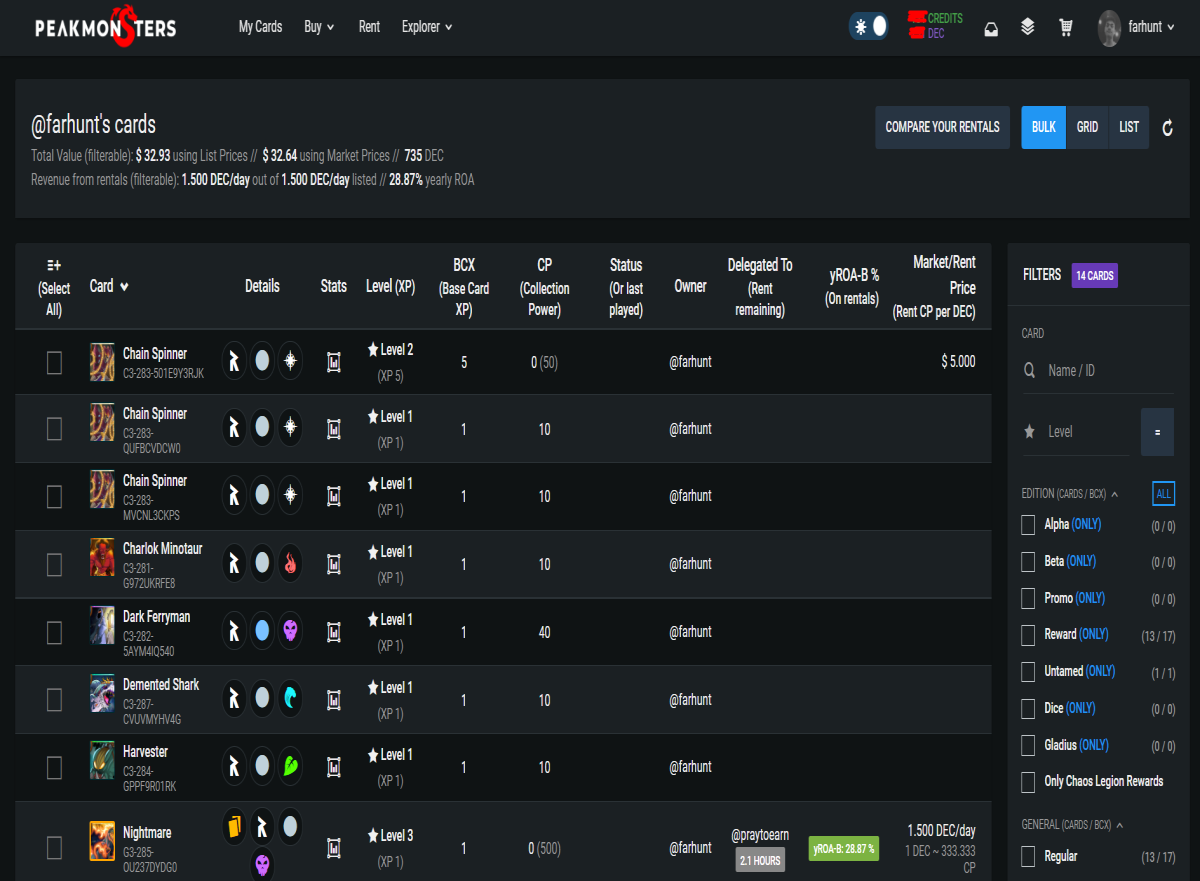
Task: Click death skull icon on Nightmare
Action: 262,864
